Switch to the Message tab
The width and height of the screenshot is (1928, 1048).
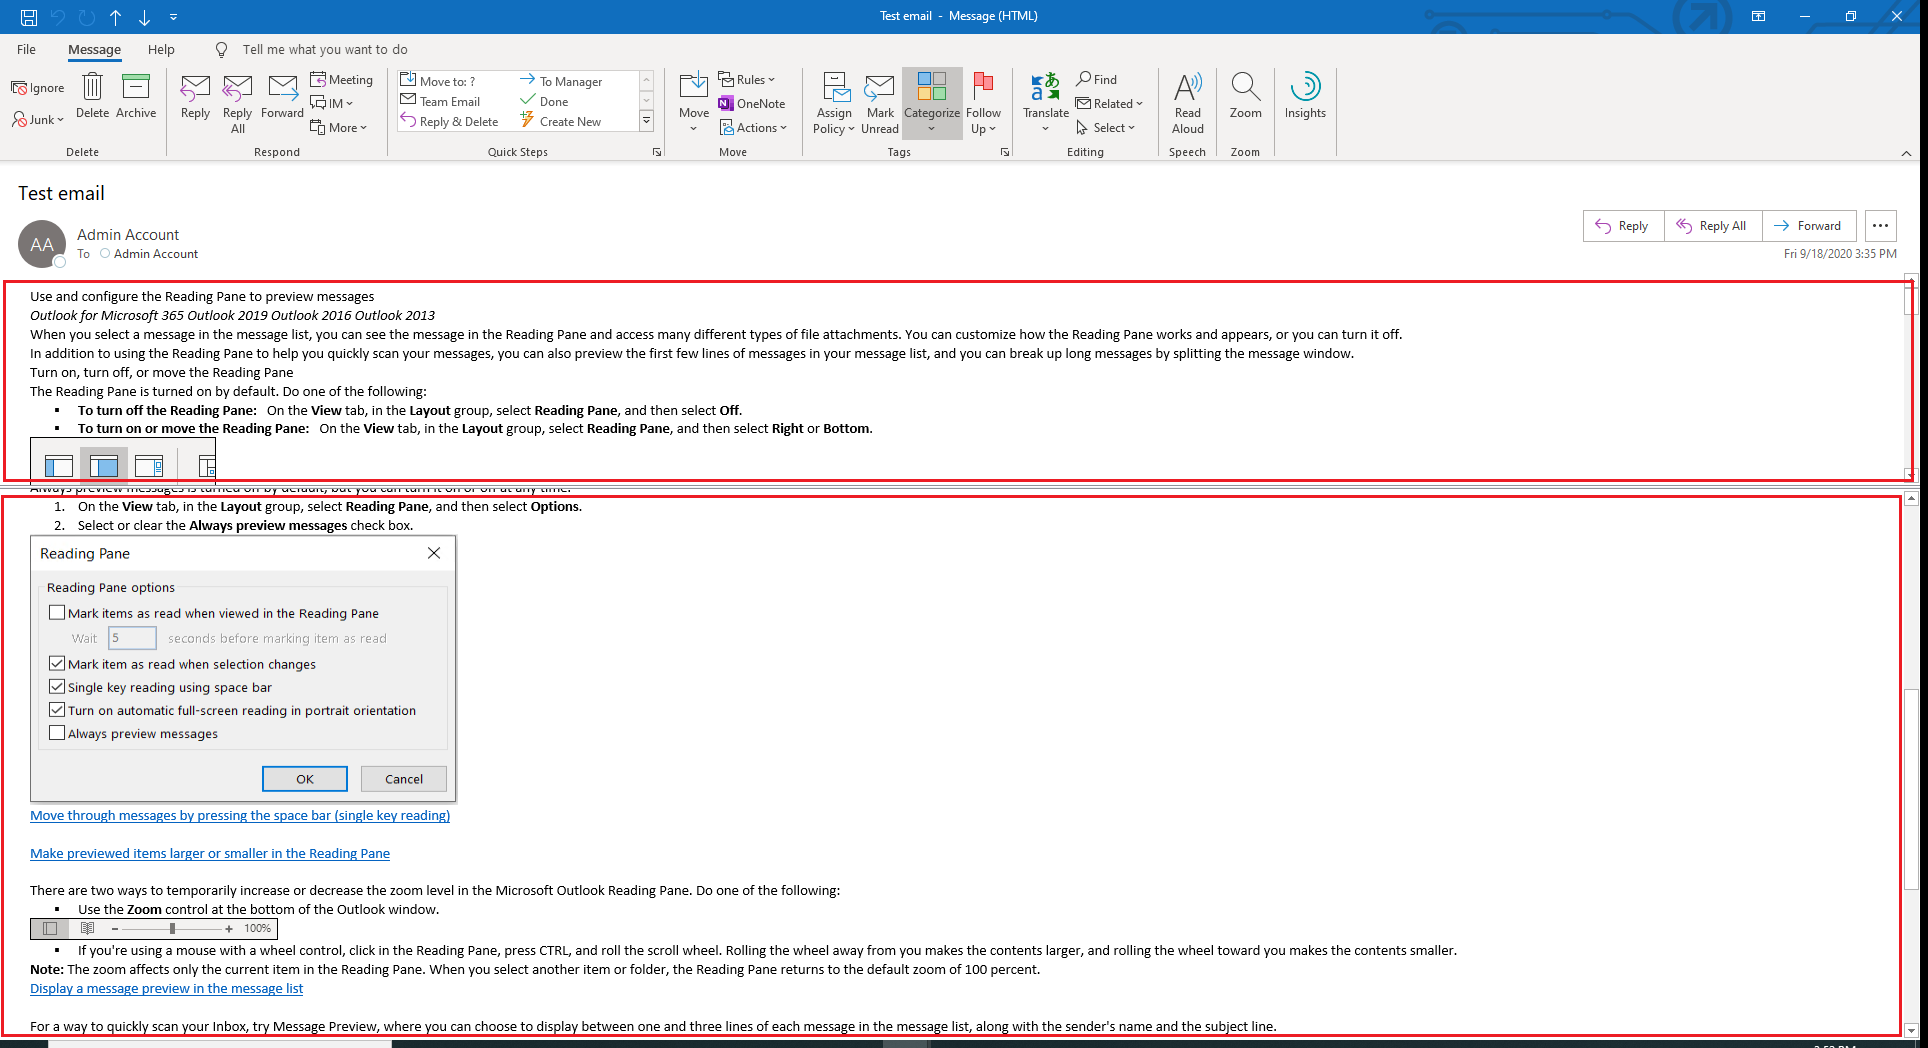click(94, 49)
